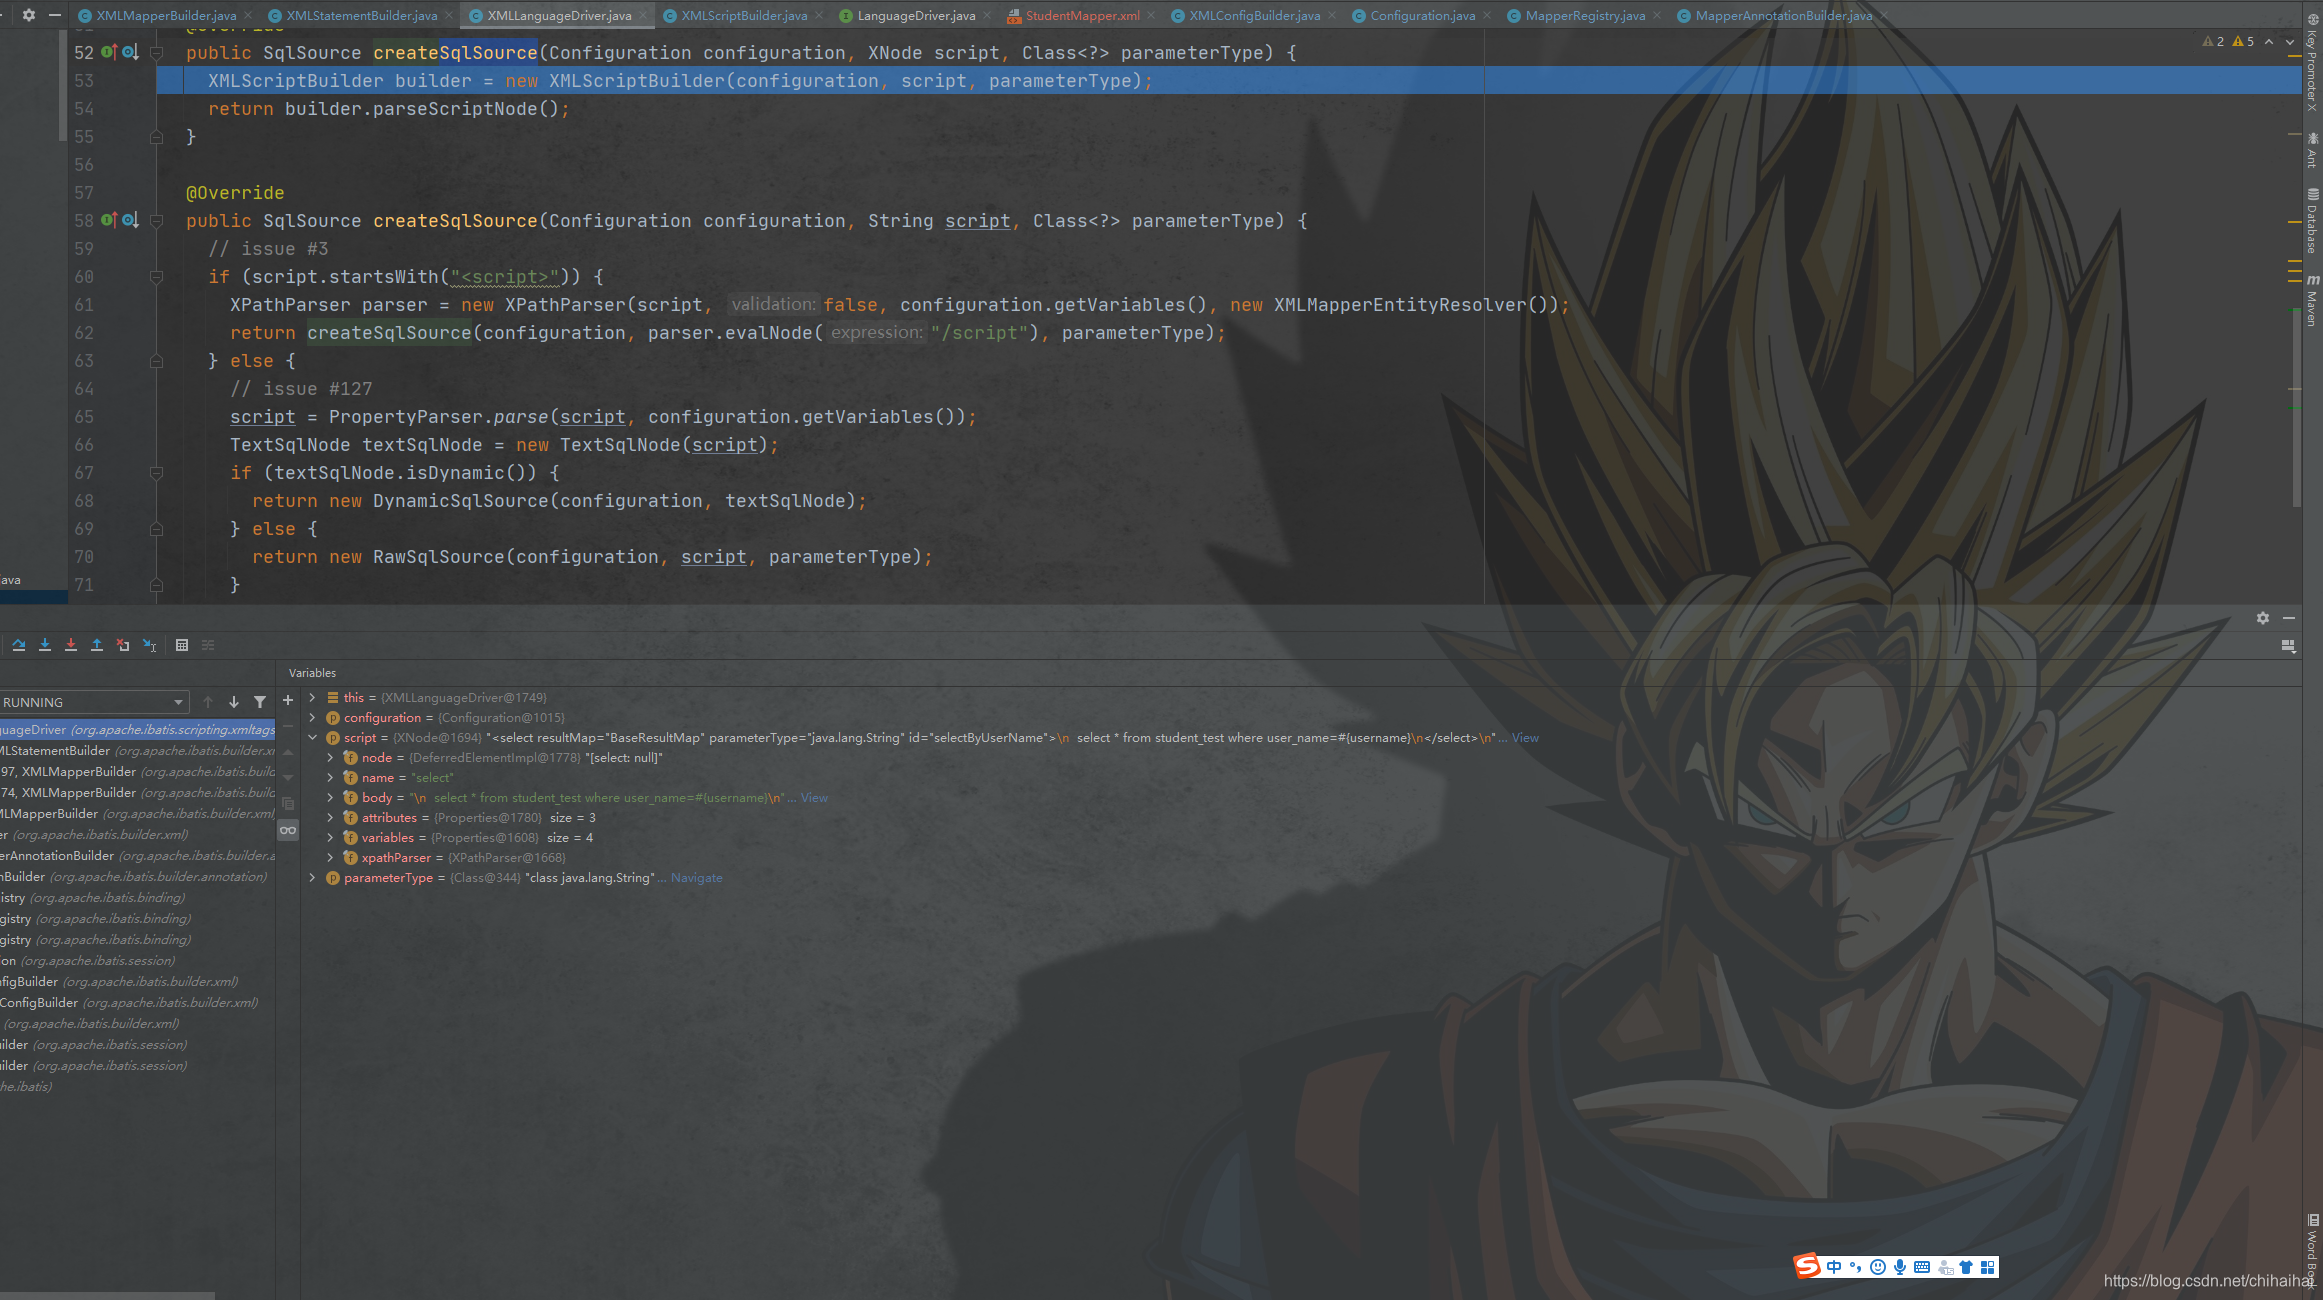Image resolution: width=2323 pixels, height=1300 pixels.
Task: Select XMLStatementBuilder stack frame
Action: tap(137, 750)
